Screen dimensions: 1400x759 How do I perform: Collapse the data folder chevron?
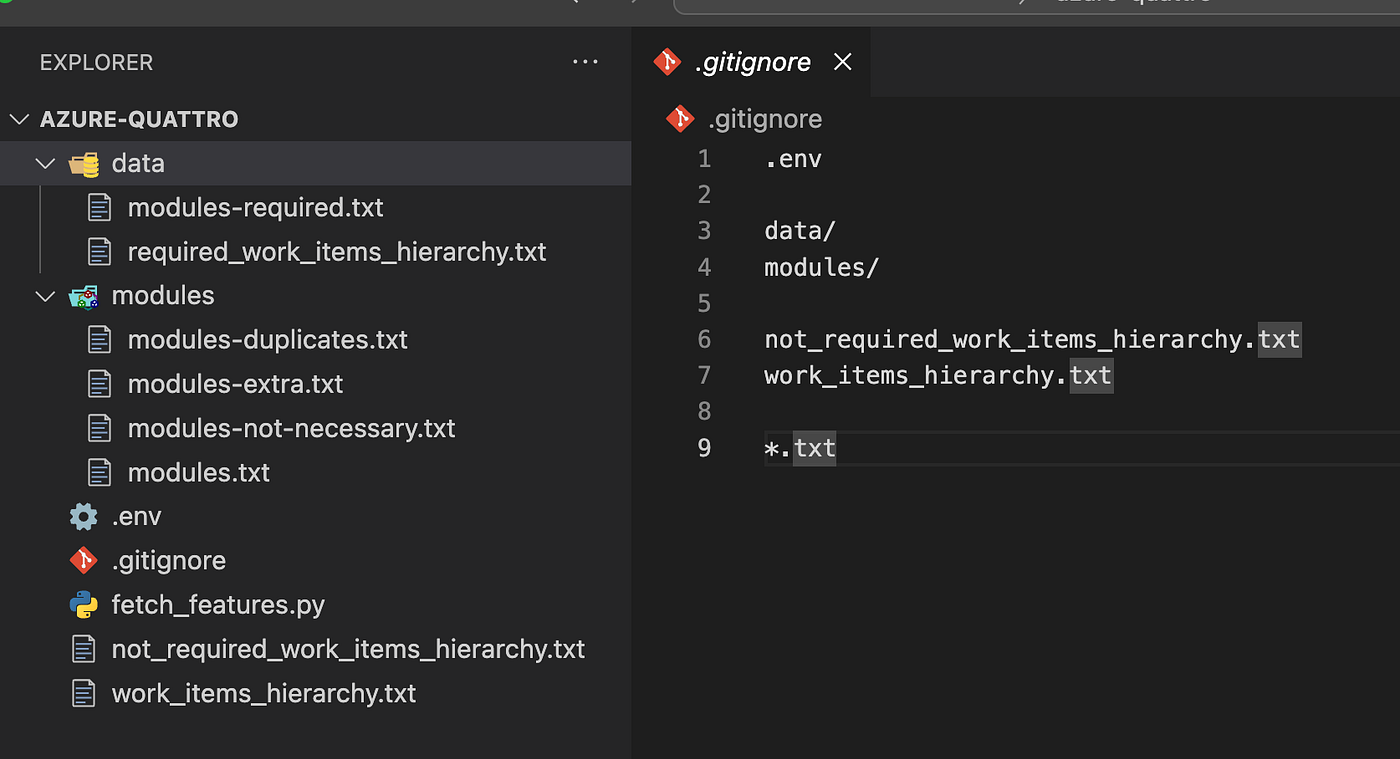coord(45,164)
